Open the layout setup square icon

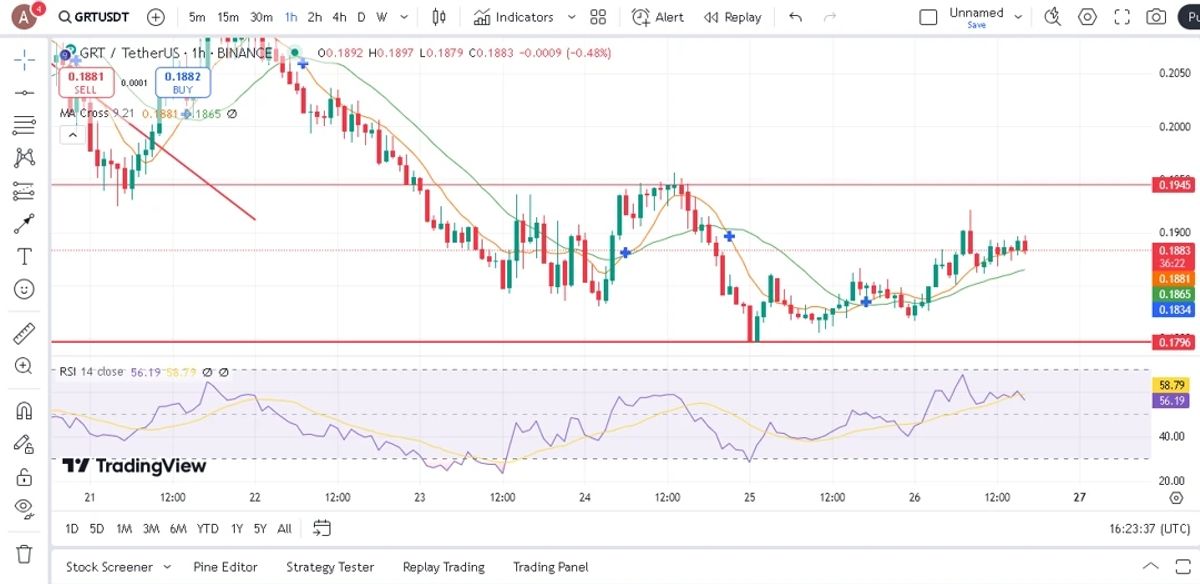tap(928, 17)
